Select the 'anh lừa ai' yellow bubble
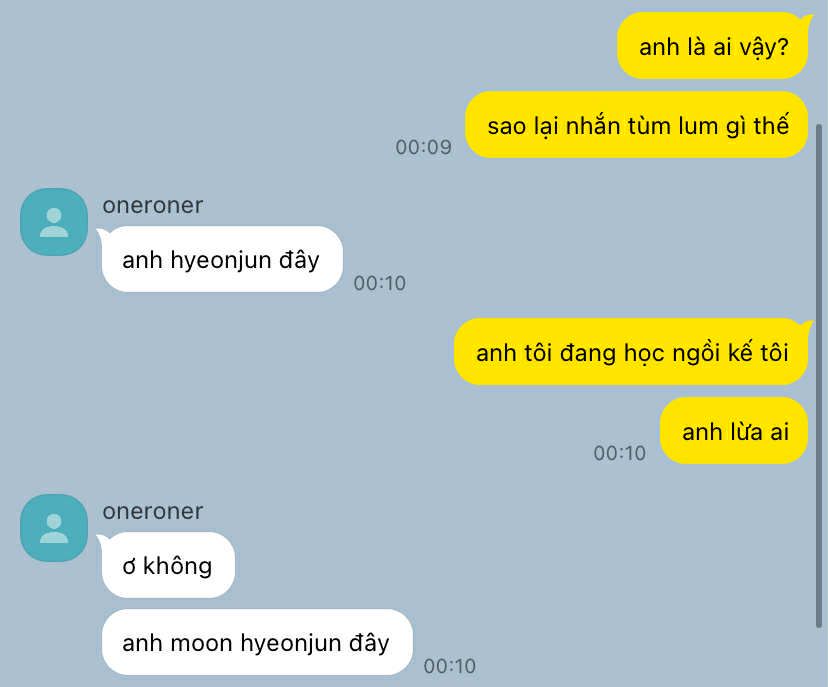Image resolution: width=828 pixels, height=687 pixels. pyautogui.click(x=734, y=431)
